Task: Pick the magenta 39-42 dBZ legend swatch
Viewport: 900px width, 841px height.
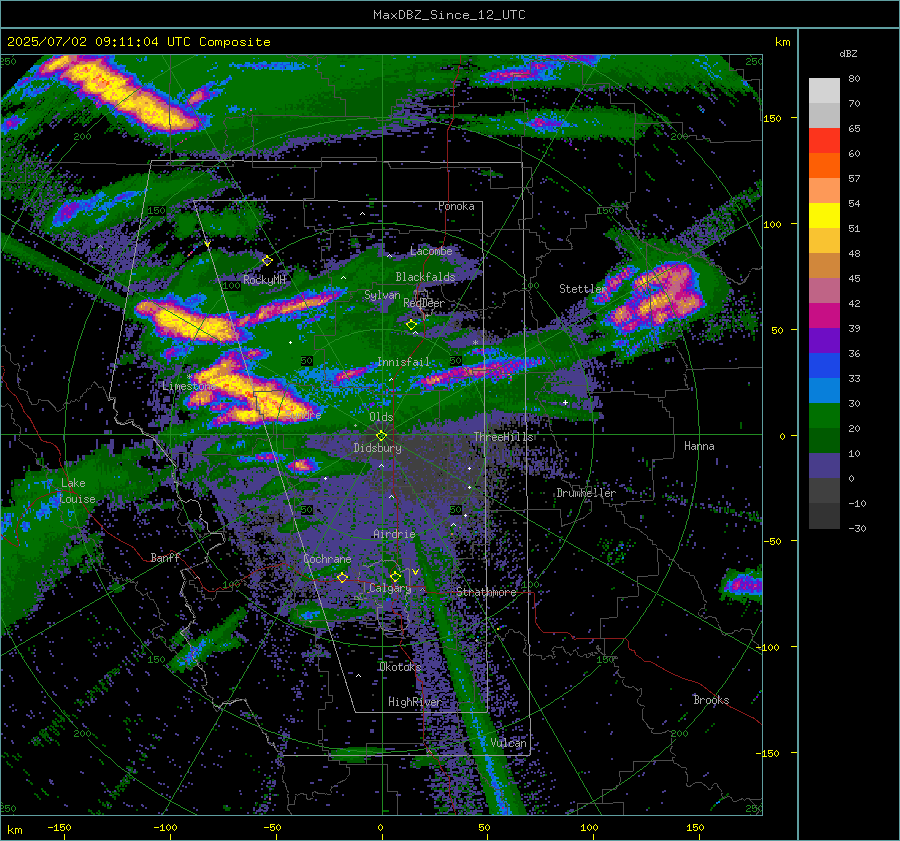Action: click(x=824, y=315)
